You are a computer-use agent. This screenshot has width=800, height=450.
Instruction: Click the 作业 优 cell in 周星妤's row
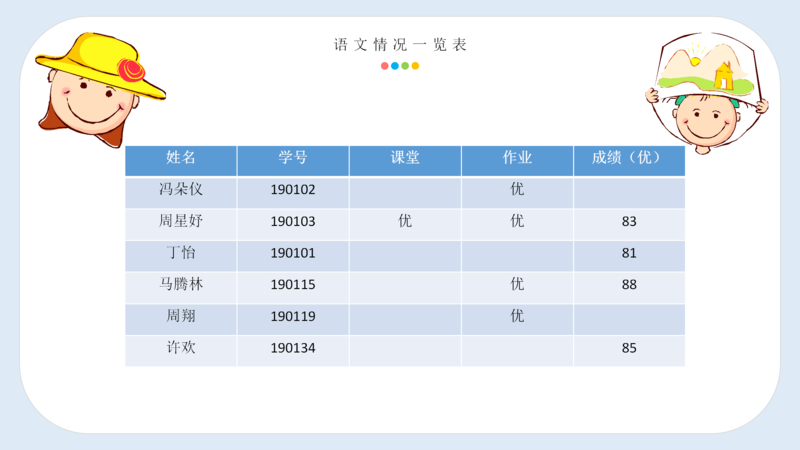click(x=517, y=224)
